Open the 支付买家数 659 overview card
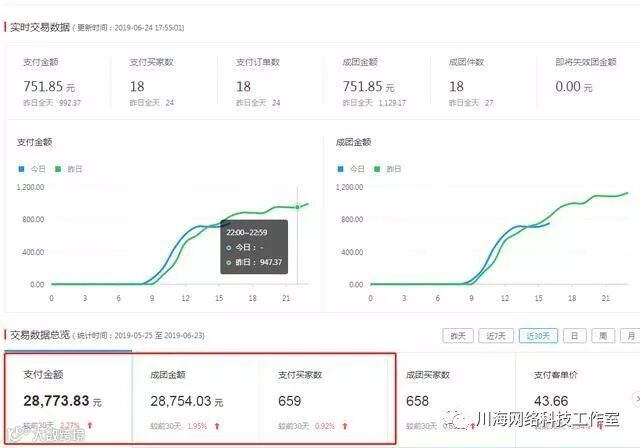Image resolution: width=640 pixels, height=448 pixels. 323,398
